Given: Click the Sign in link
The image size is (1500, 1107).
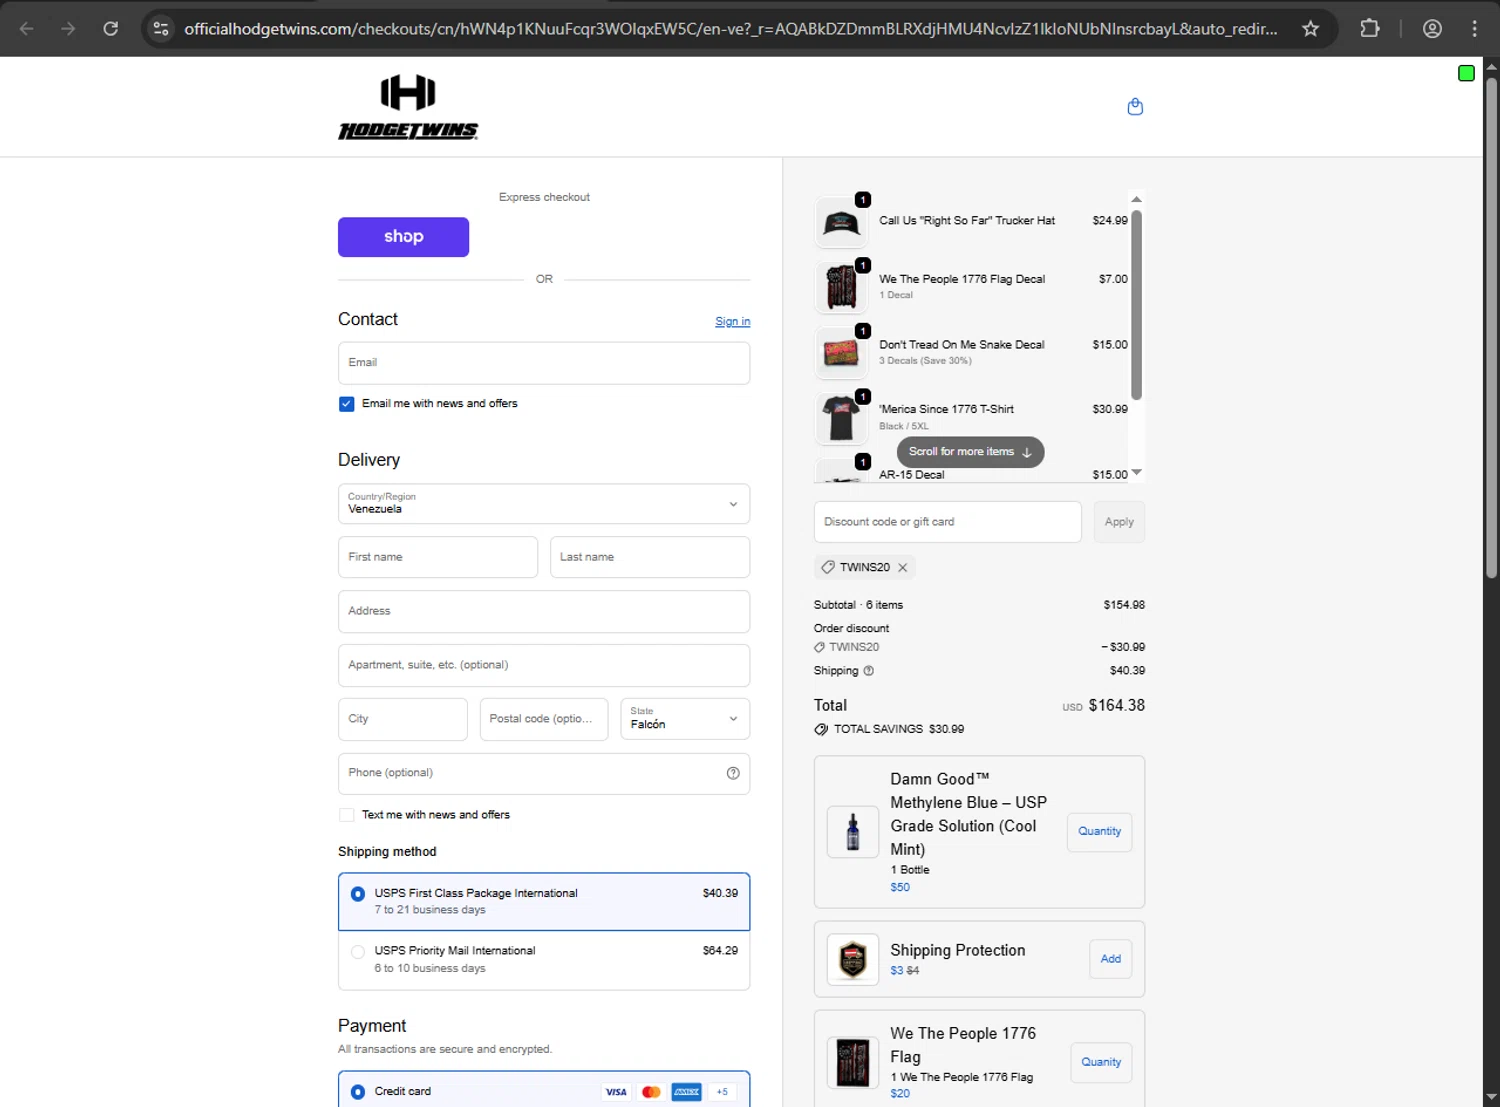Looking at the screenshot, I should click(x=732, y=321).
